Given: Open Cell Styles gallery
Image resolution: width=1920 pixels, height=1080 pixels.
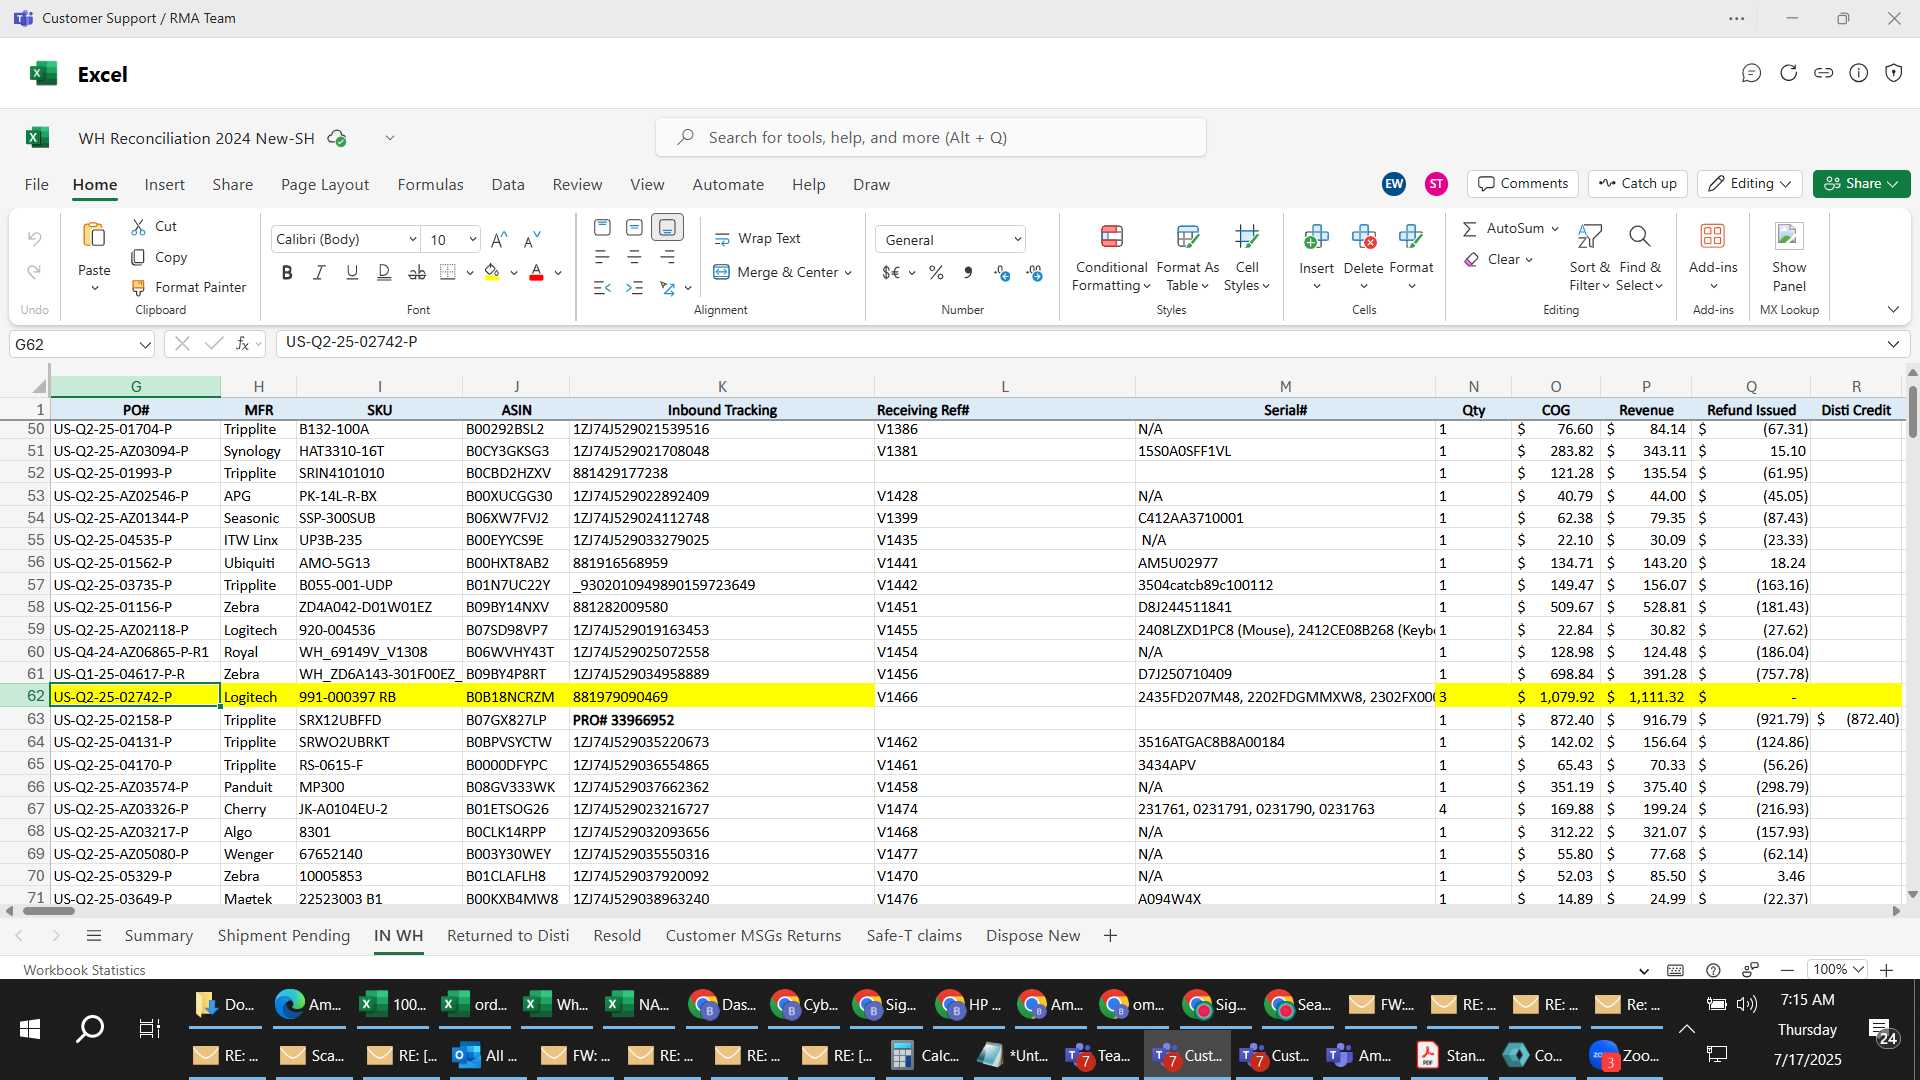Looking at the screenshot, I should pyautogui.click(x=1246, y=257).
